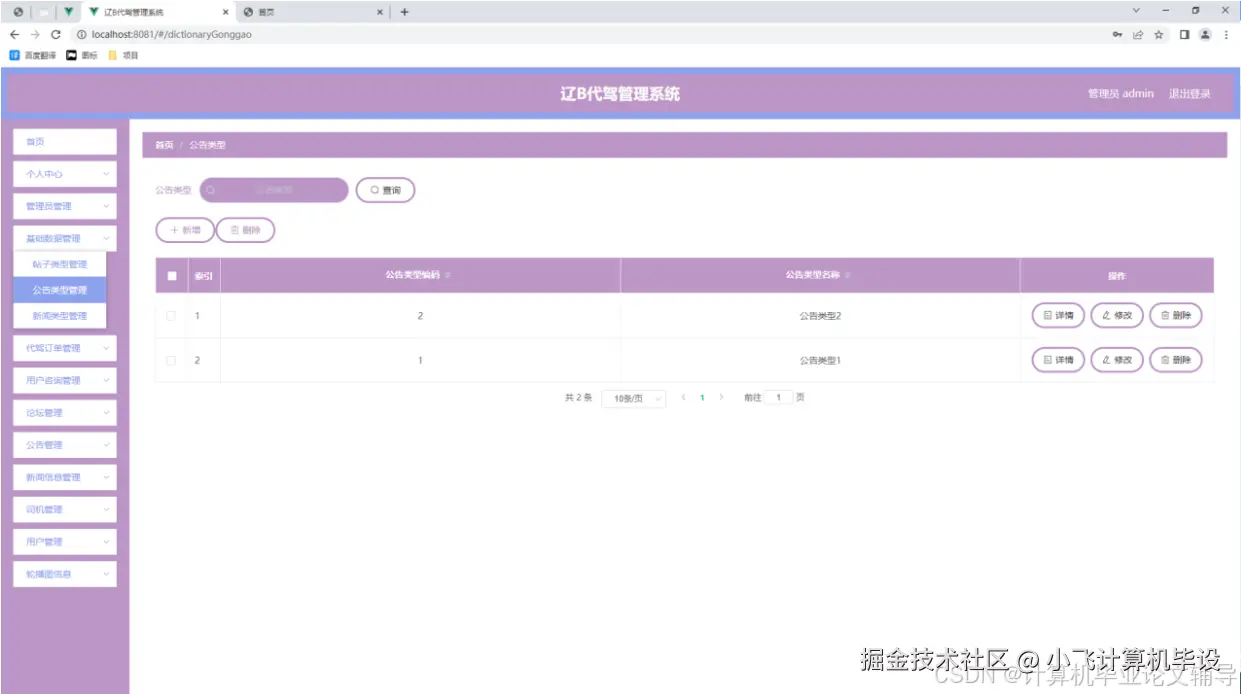Expand the 个人中心 sidebar menu
This screenshot has height=694, width=1241.
(x=65, y=174)
